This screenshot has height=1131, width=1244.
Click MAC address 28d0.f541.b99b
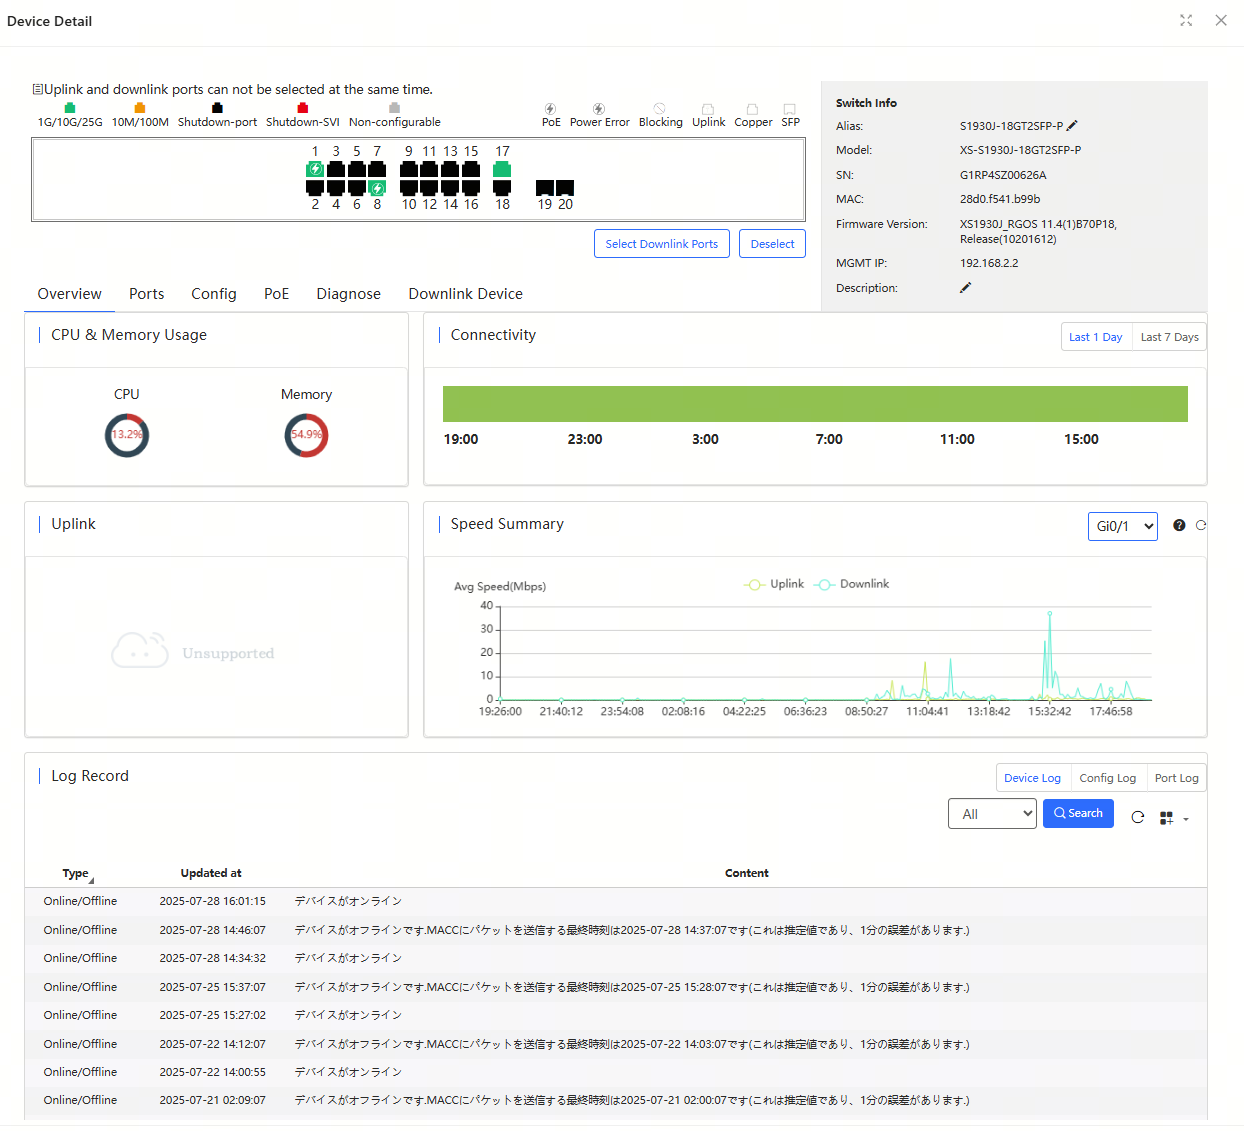tap(1000, 200)
